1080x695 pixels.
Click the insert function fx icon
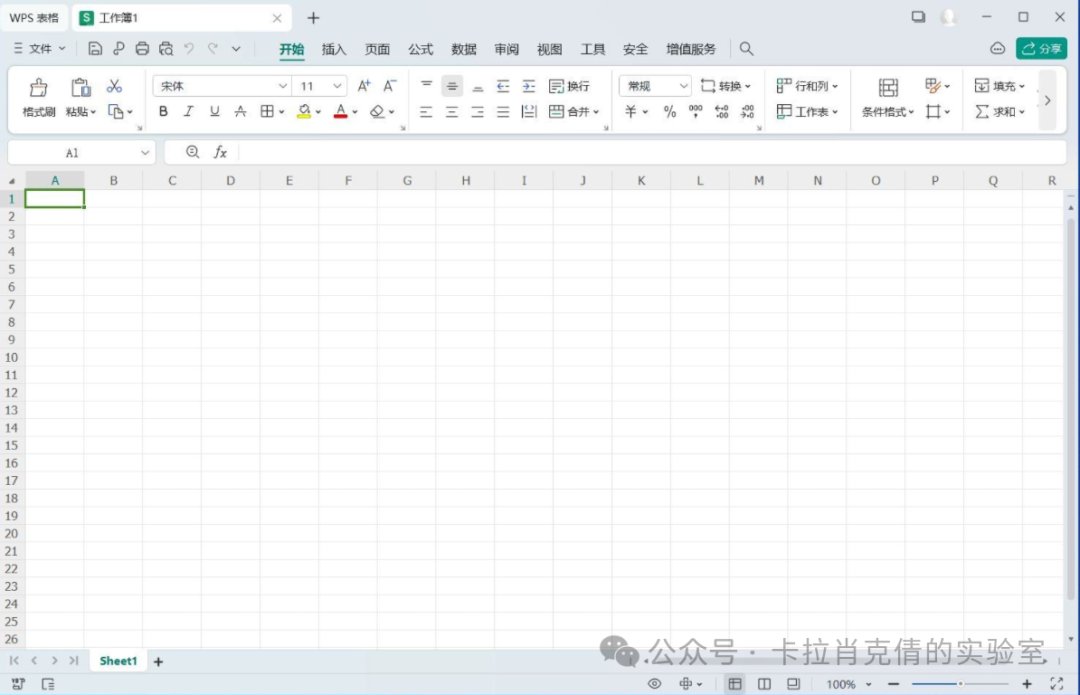tap(220, 152)
